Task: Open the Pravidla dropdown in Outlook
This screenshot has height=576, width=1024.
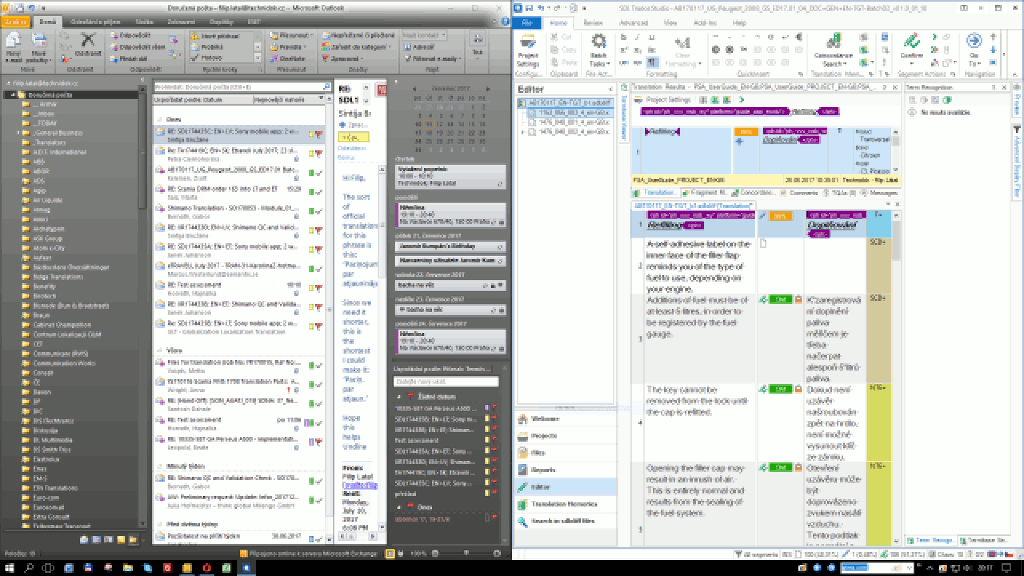Action: coord(287,47)
